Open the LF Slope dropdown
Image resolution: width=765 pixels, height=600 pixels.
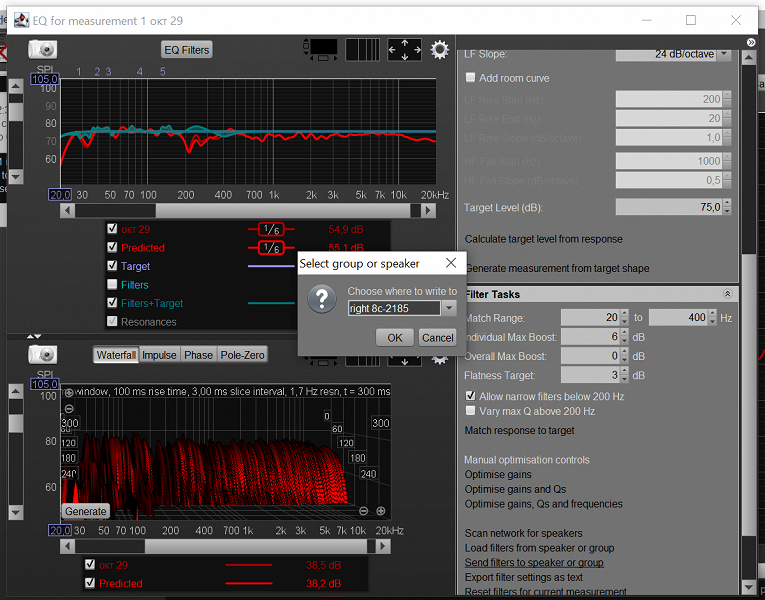(724, 54)
